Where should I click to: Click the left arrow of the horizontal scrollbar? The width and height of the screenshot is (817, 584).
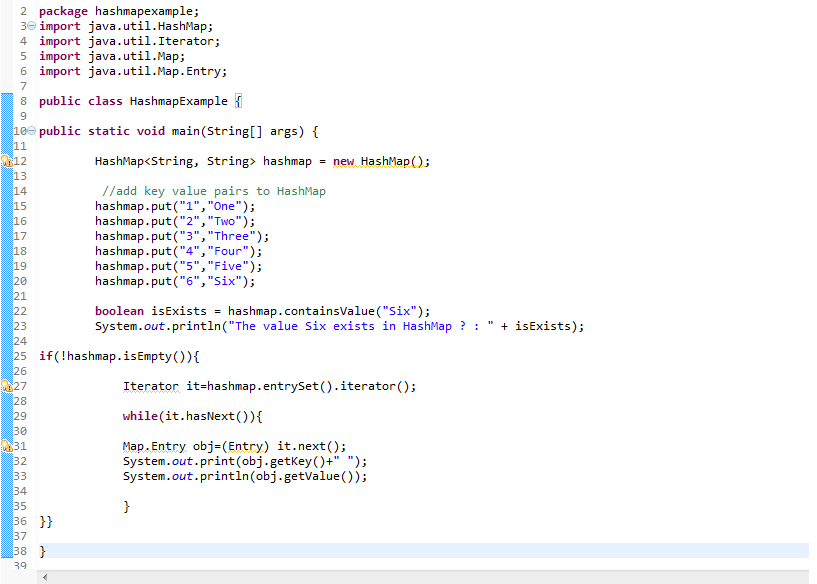pos(44,577)
